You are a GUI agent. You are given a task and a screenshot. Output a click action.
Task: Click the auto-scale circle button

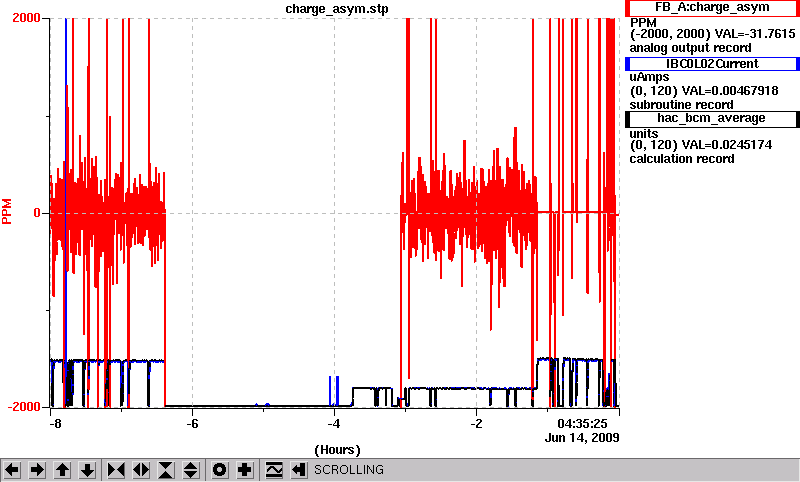pos(219,470)
